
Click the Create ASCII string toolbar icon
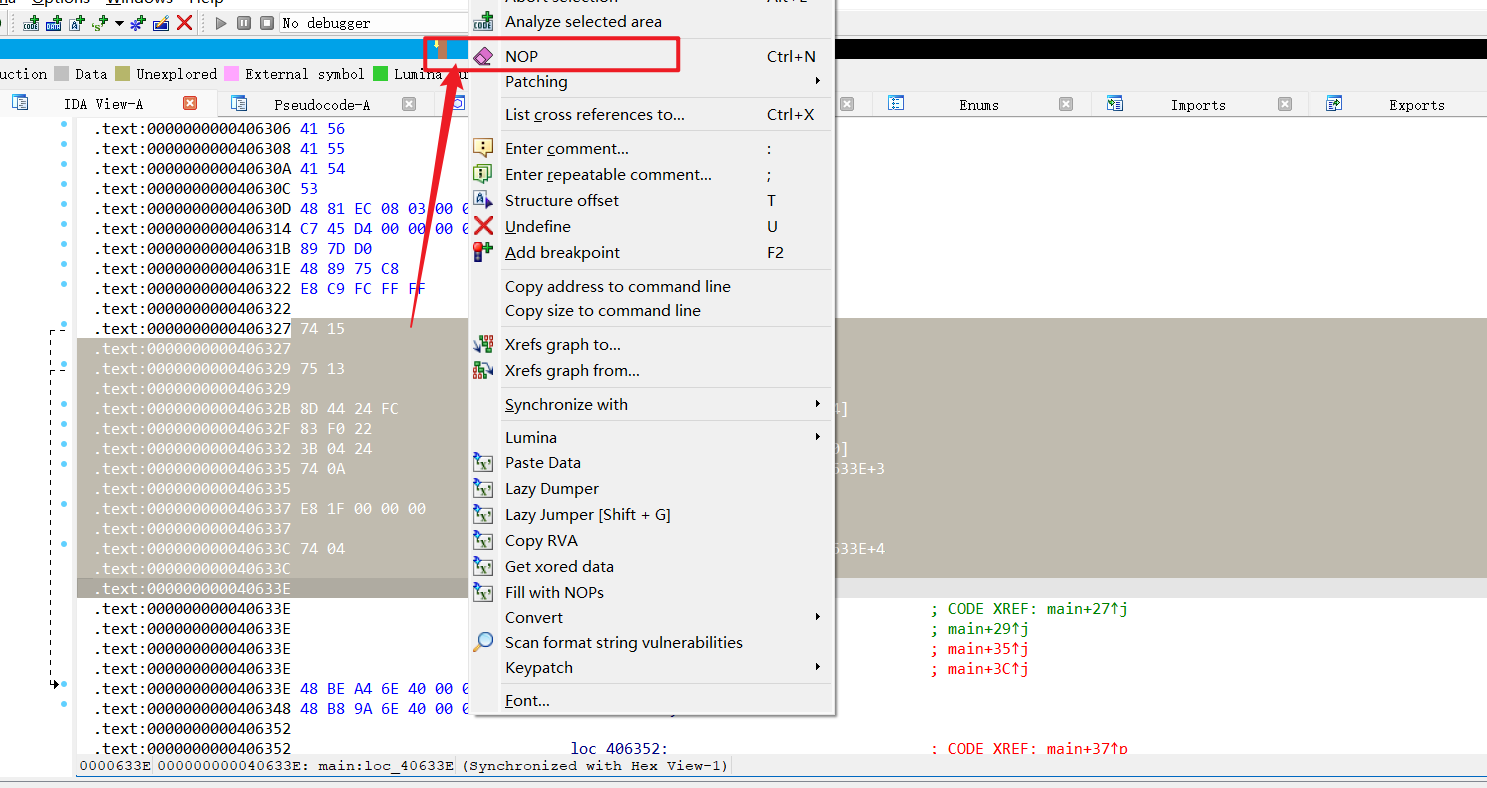(77, 22)
